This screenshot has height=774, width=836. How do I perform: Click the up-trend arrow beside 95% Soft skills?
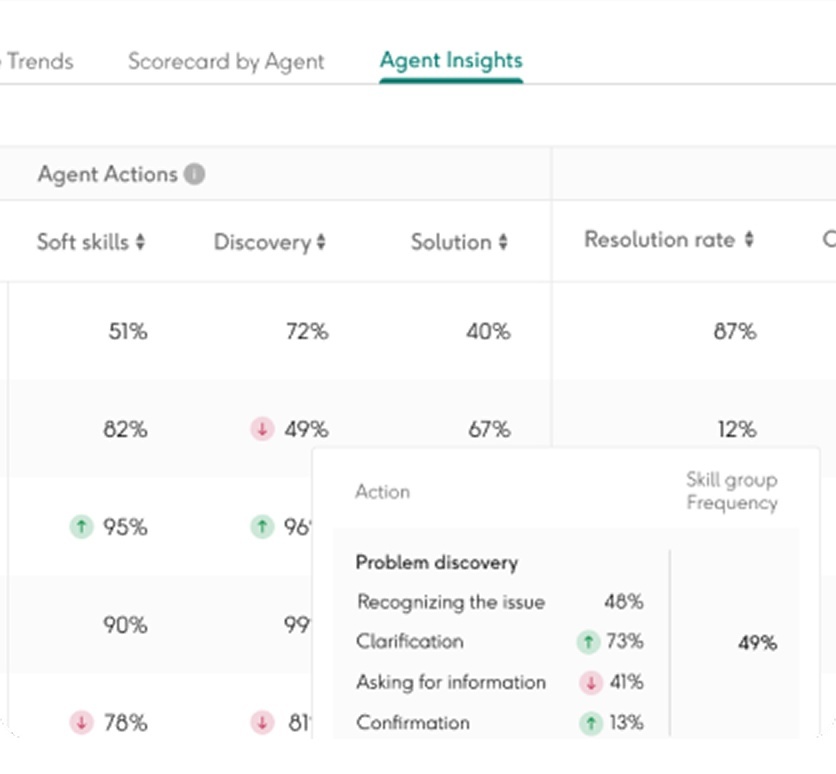81,527
